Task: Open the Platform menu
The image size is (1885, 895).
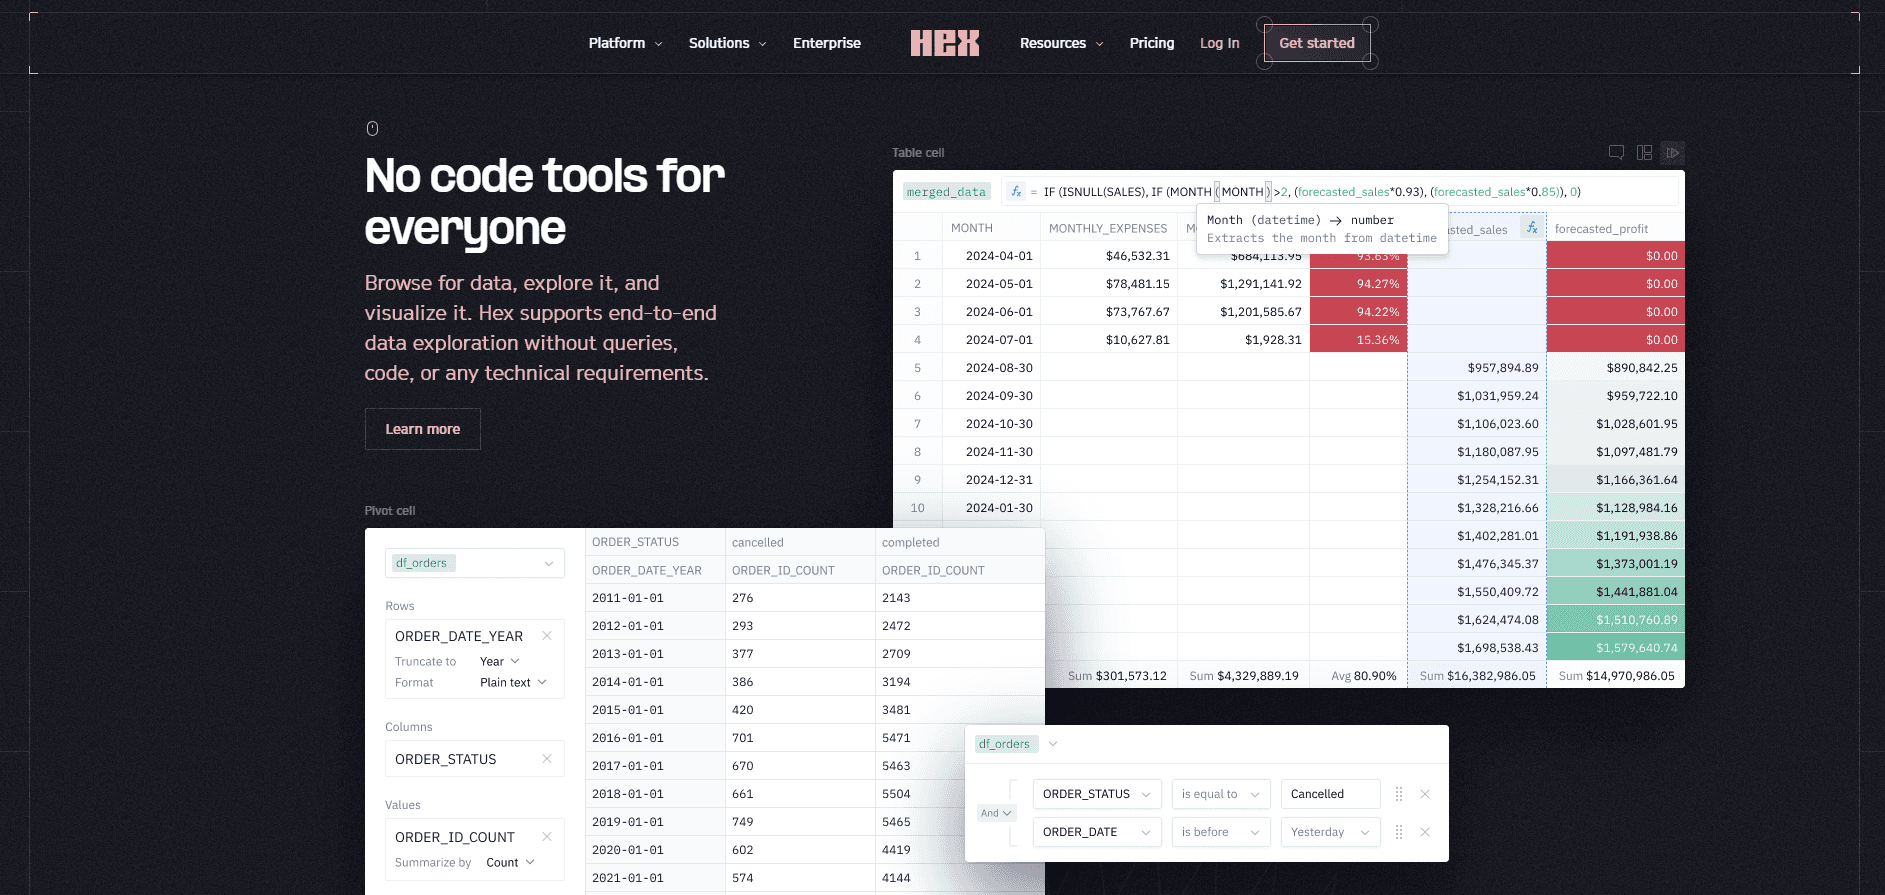Action: [x=625, y=43]
